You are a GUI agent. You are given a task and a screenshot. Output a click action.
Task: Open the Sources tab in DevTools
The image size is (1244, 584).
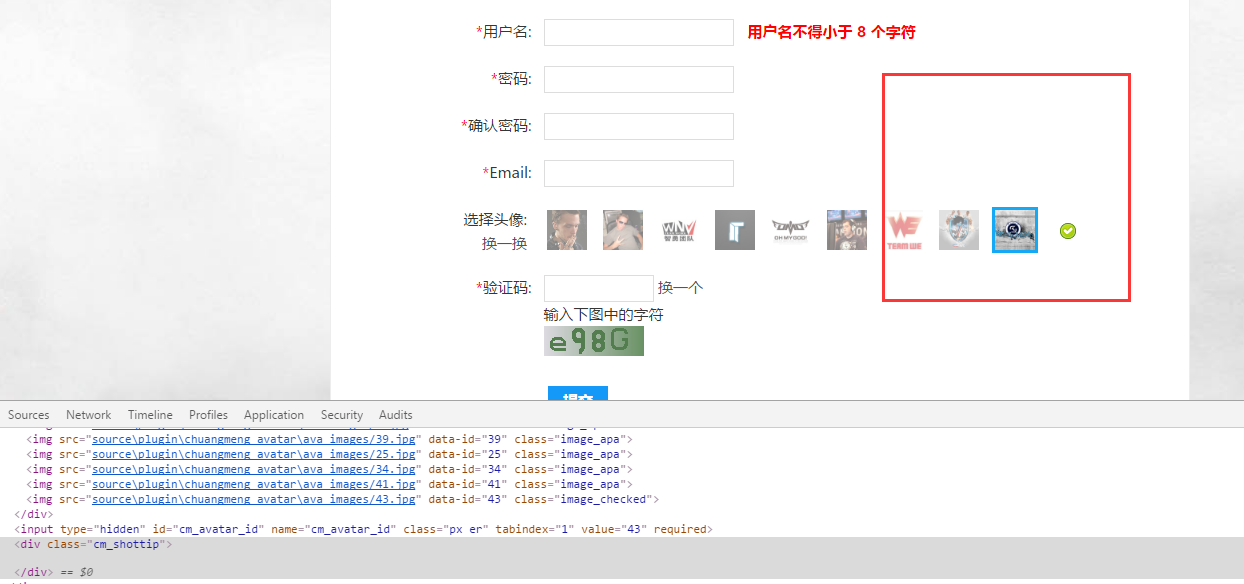[29, 415]
